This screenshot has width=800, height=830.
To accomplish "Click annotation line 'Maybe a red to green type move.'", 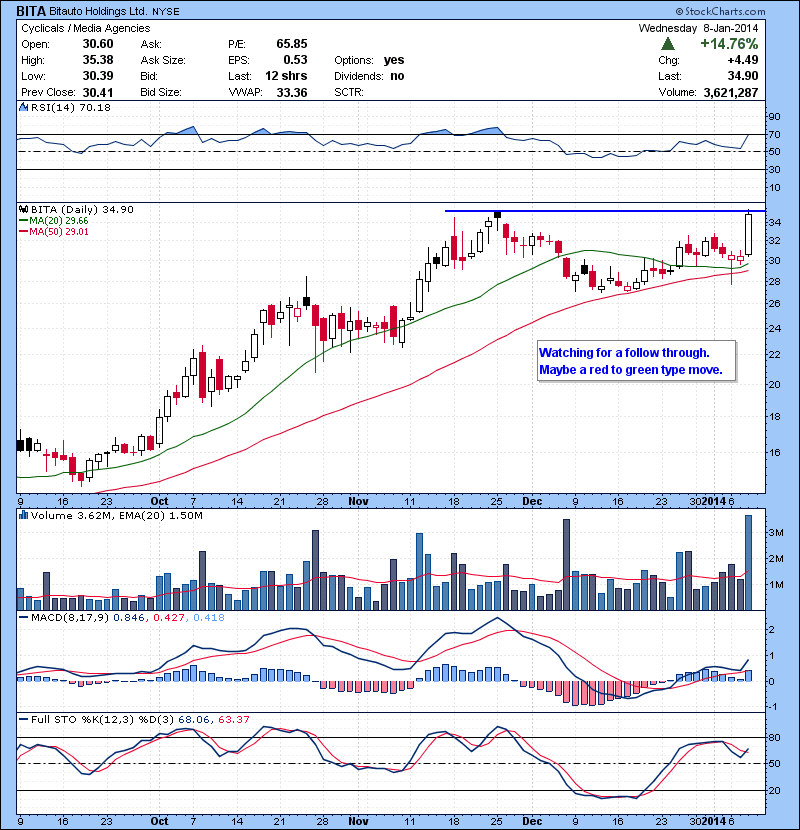I will pos(631,369).
